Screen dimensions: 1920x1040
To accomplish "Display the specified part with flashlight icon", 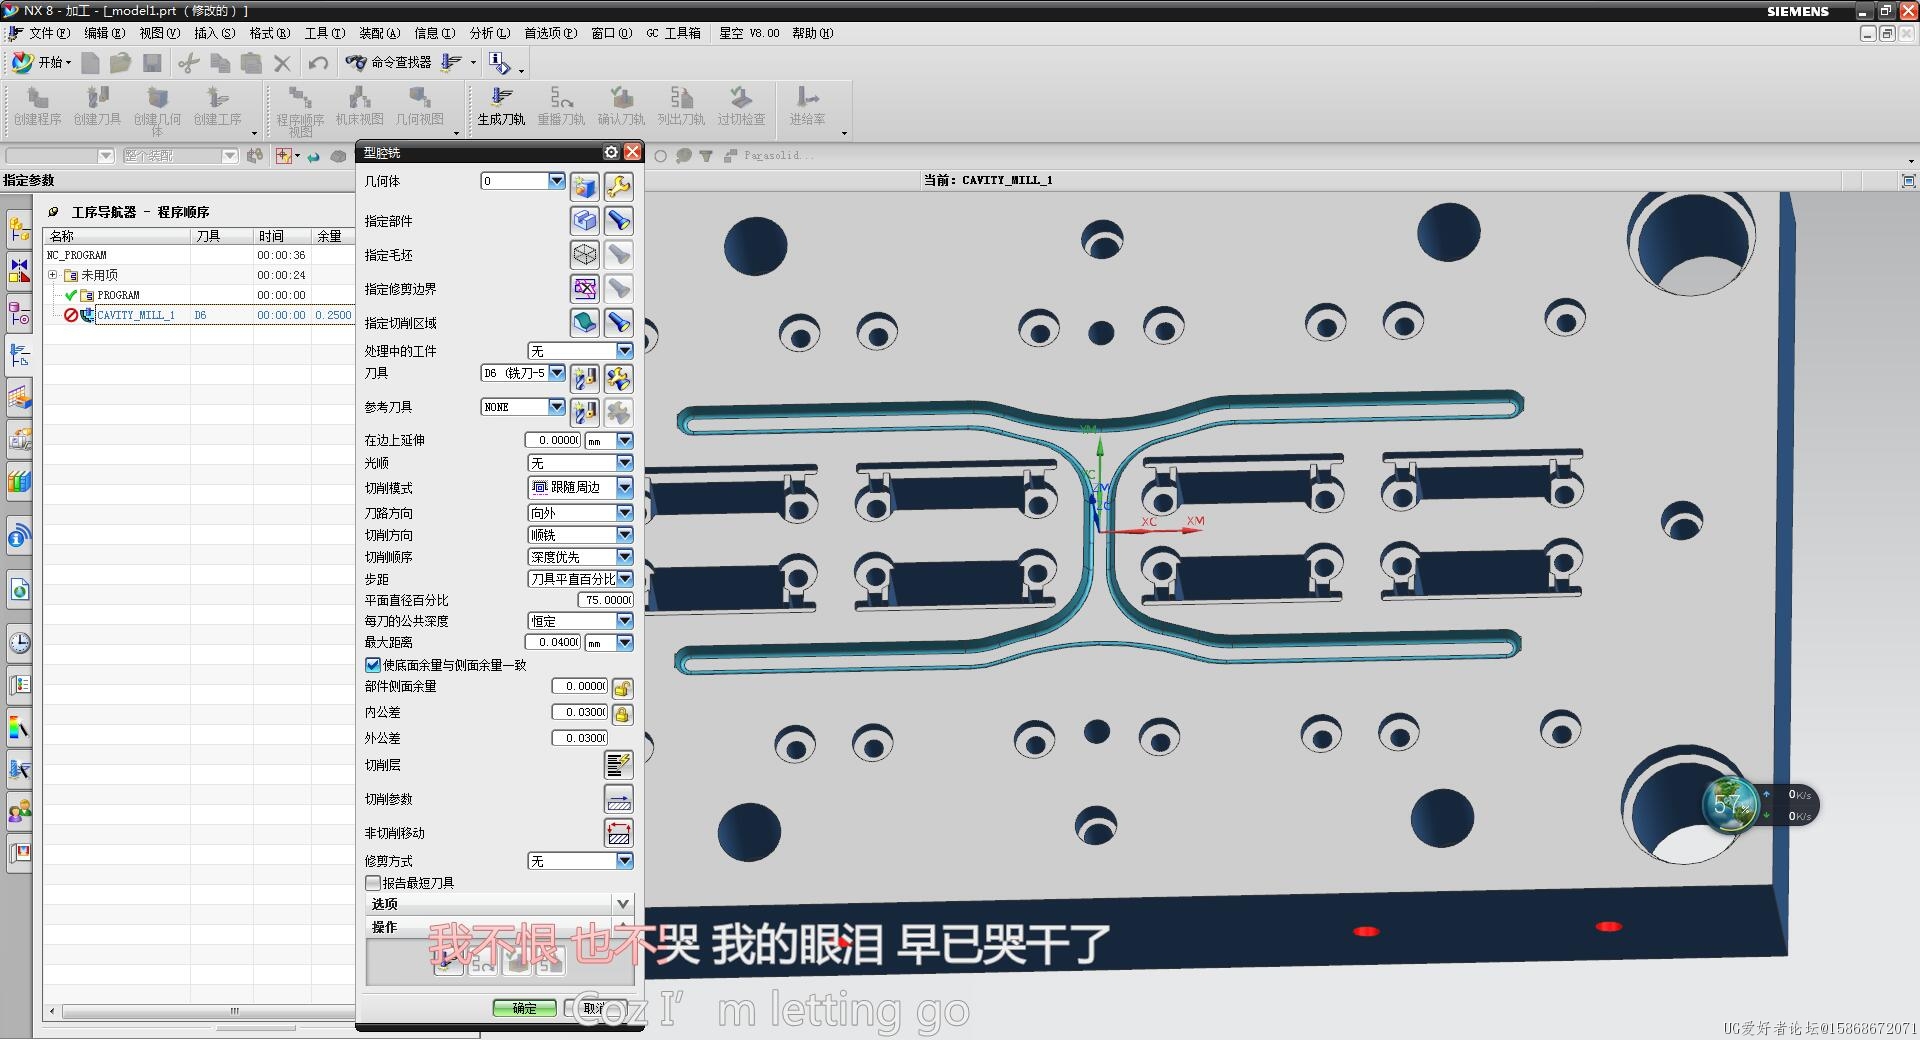I will (x=619, y=221).
